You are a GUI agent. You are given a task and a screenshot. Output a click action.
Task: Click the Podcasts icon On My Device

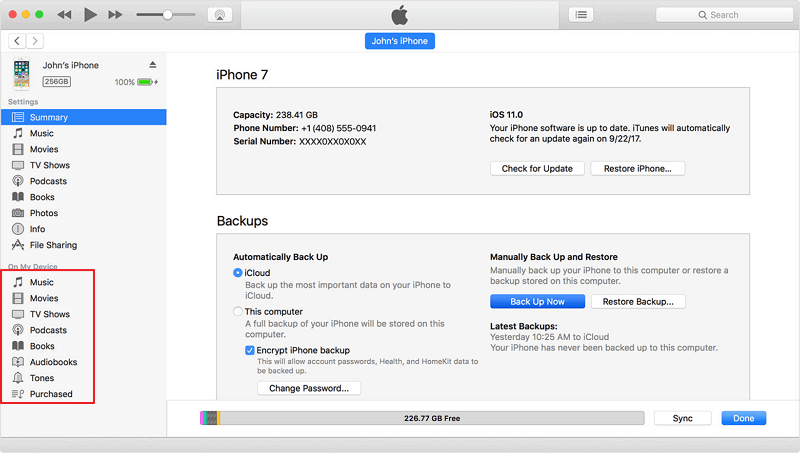[18, 330]
